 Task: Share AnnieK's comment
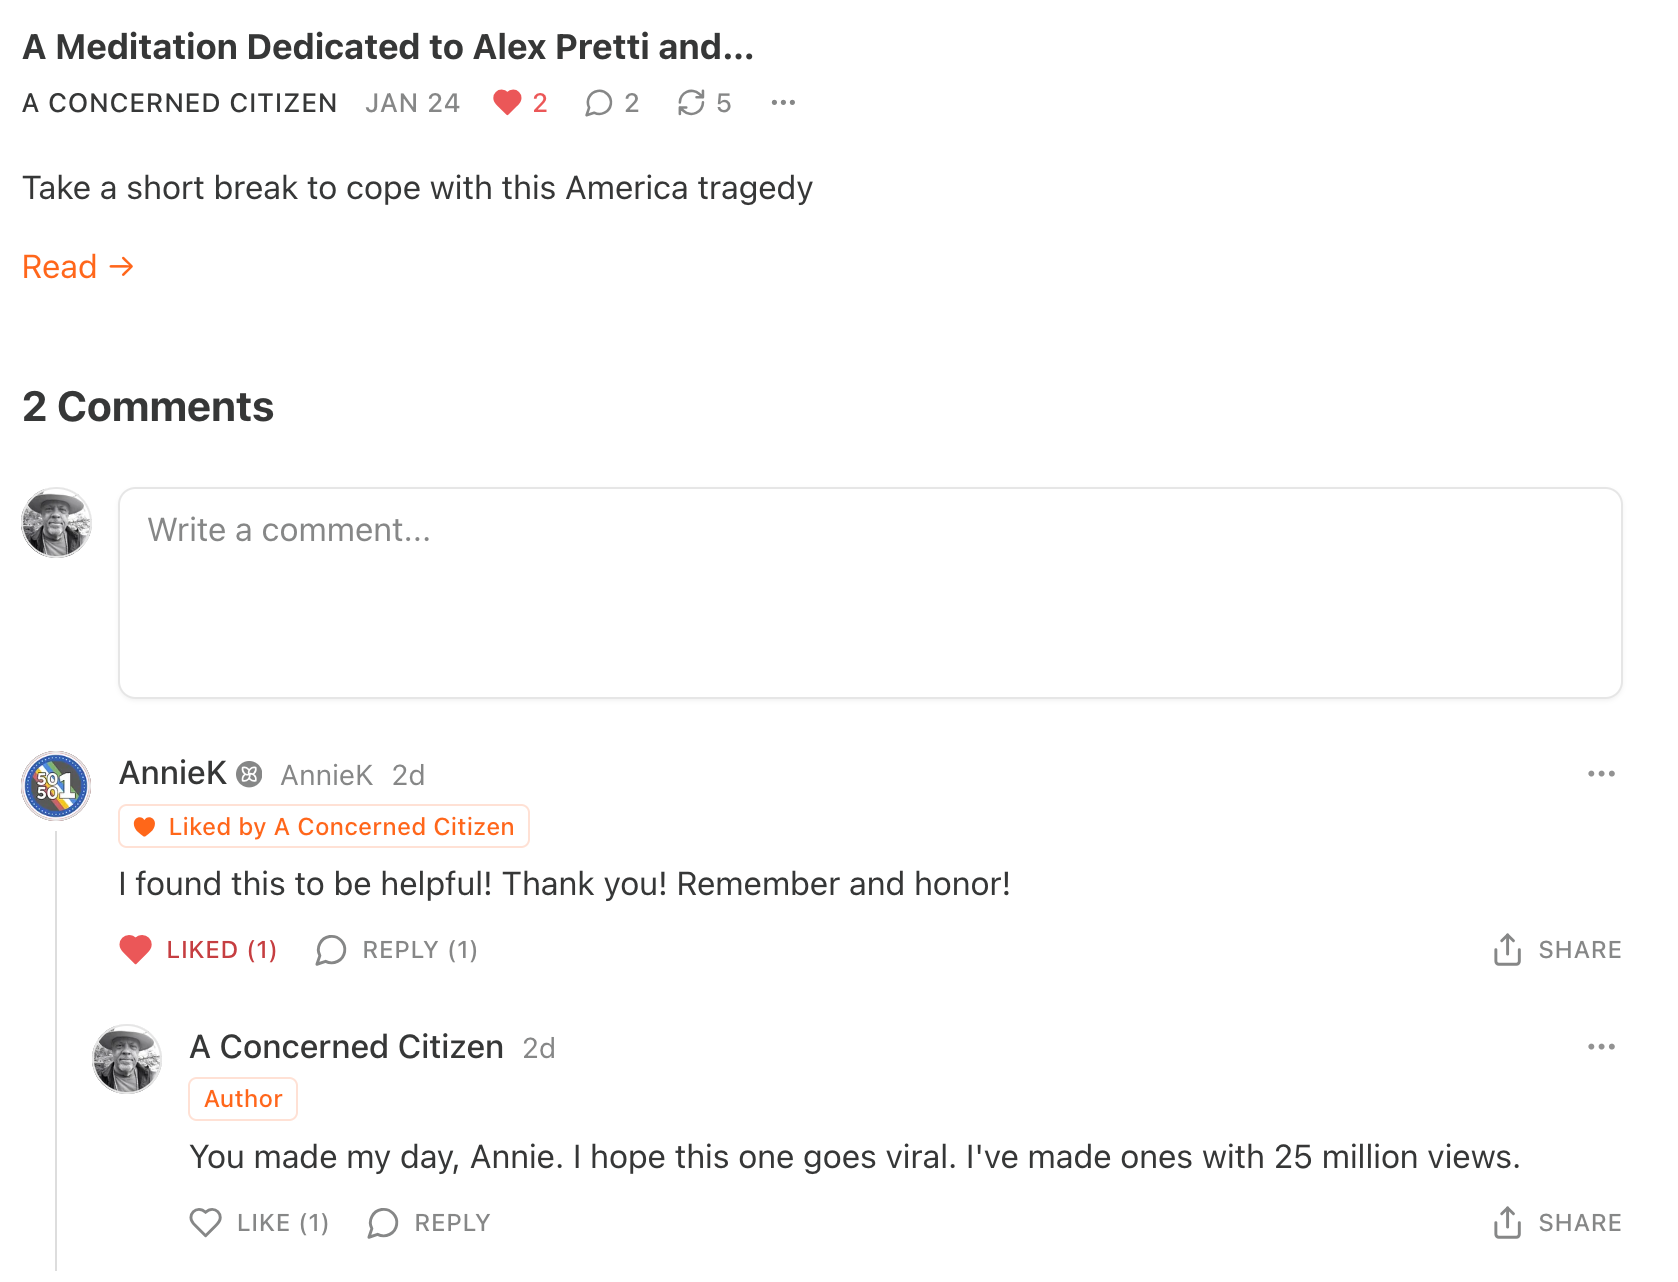tap(1557, 950)
